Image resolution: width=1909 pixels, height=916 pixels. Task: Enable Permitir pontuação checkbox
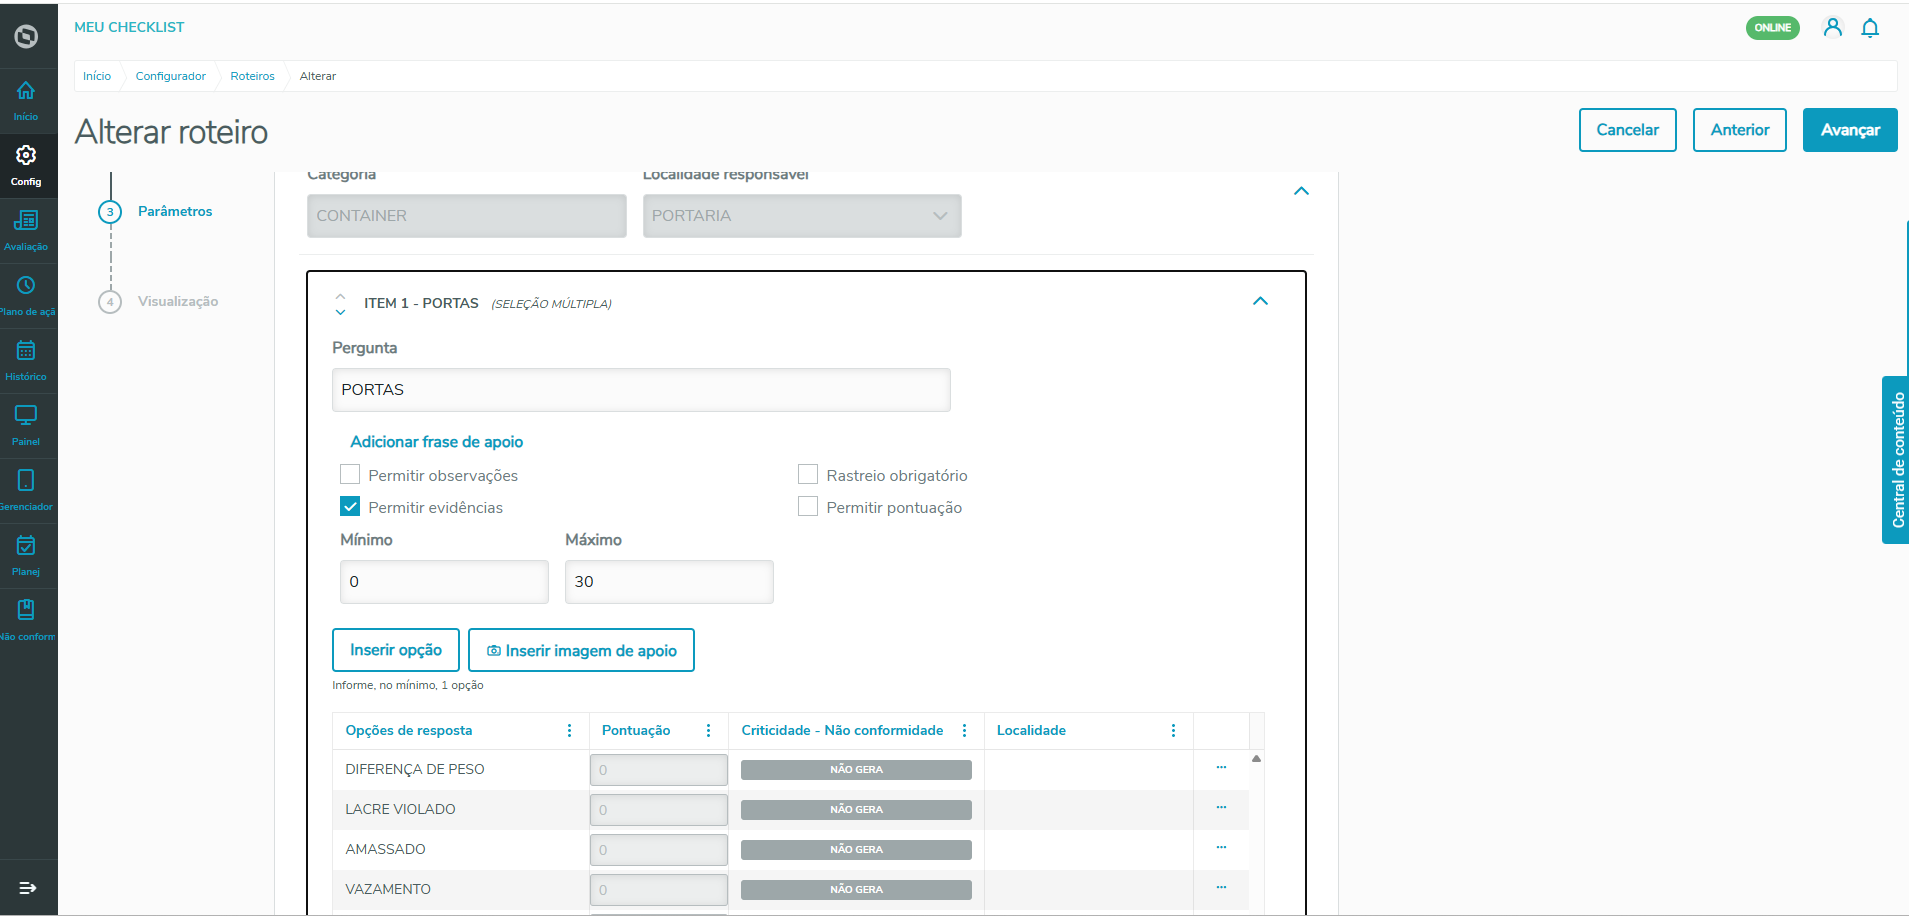(808, 507)
